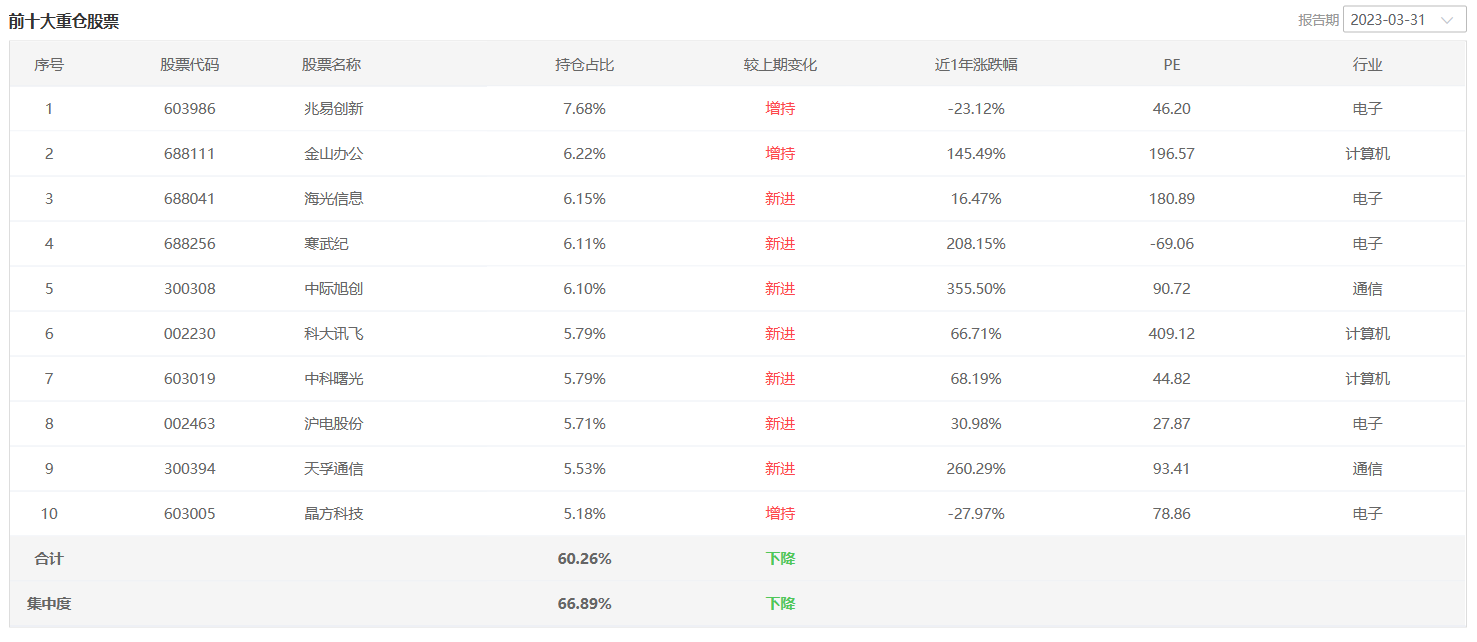Open the 报告期 date dropdown

pyautogui.click(x=1404, y=20)
